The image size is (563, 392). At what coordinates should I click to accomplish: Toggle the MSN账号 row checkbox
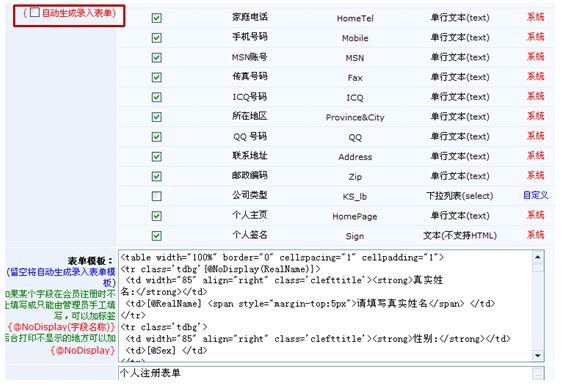tap(157, 57)
